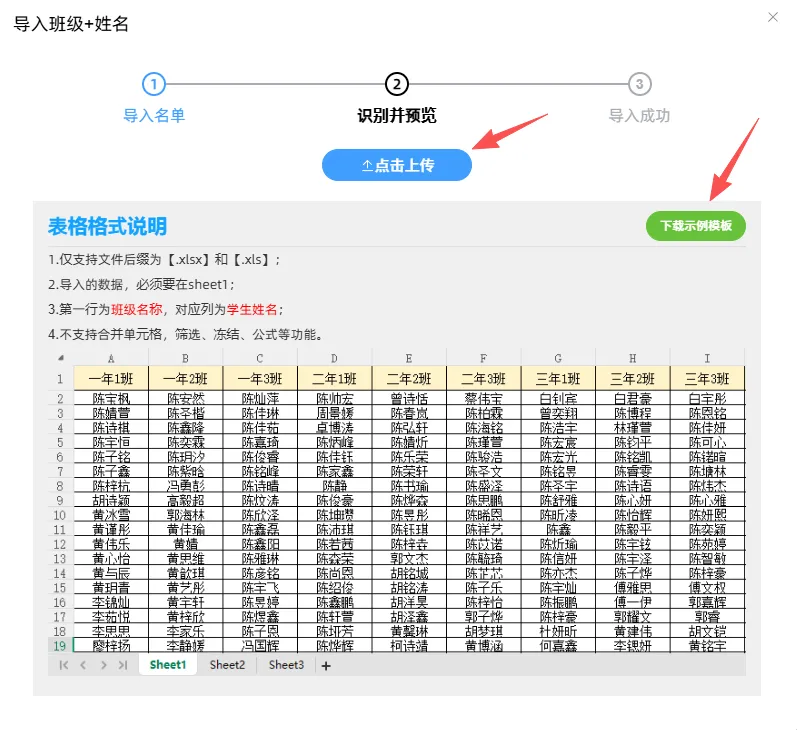Select step 3 circle 导入成功
797x730 pixels.
coord(639,84)
